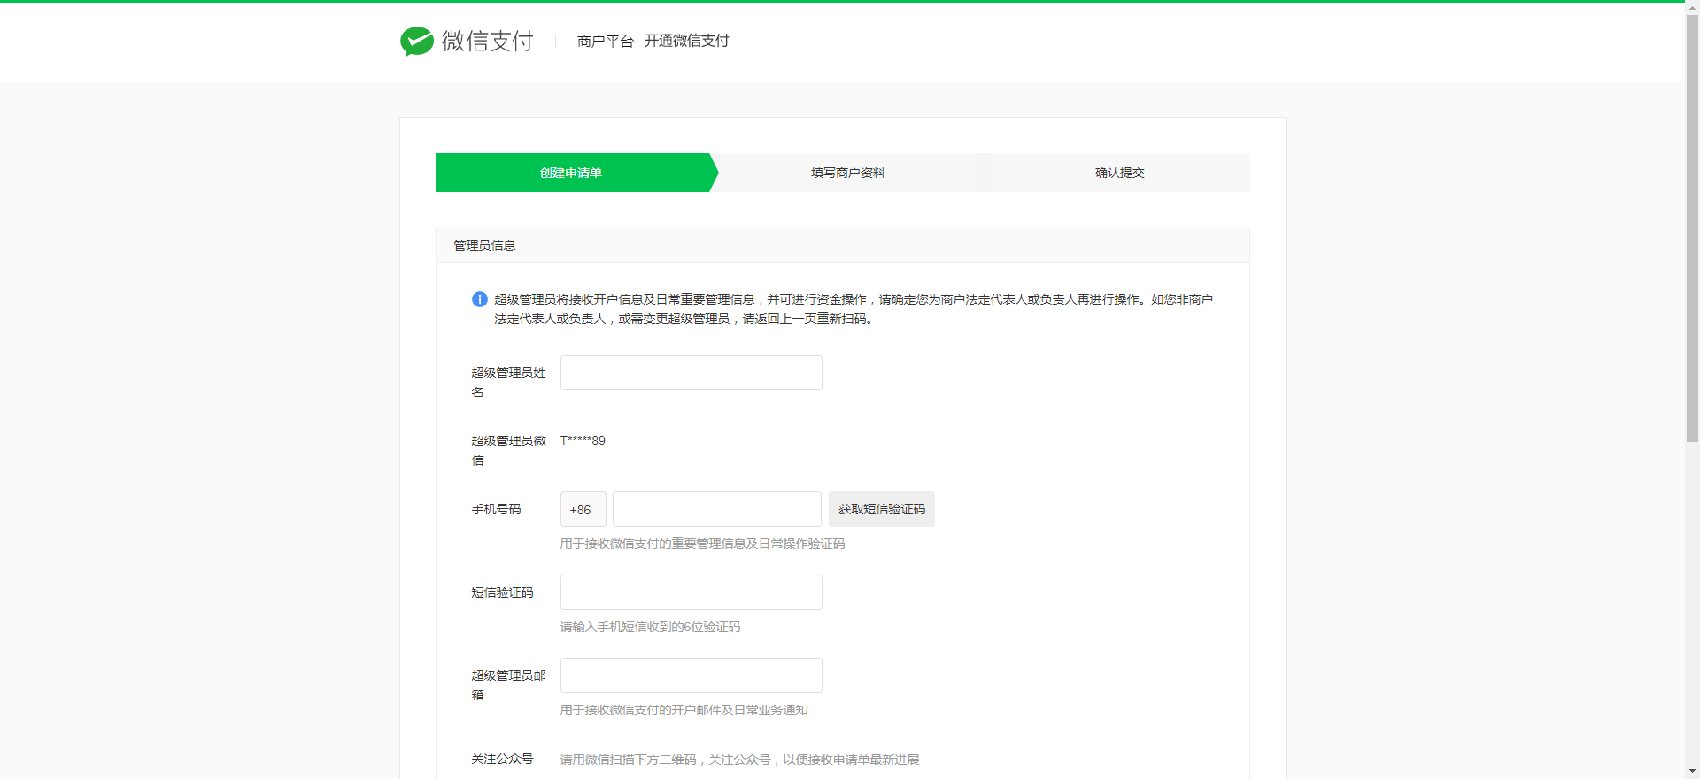
Task: Click the blue info notice icon
Action: click(x=480, y=299)
